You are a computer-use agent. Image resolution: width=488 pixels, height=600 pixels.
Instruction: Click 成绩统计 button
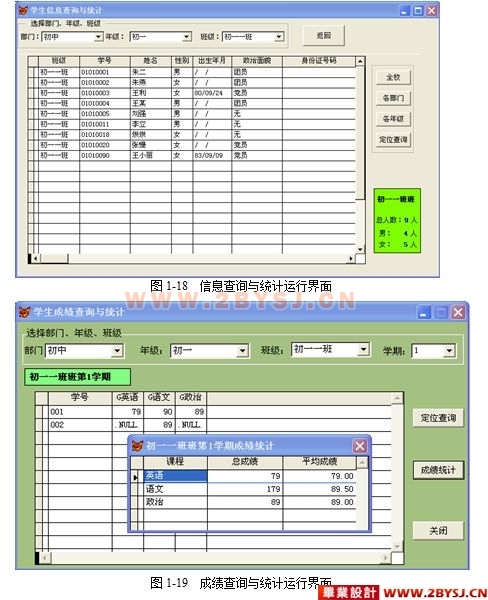pos(438,470)
